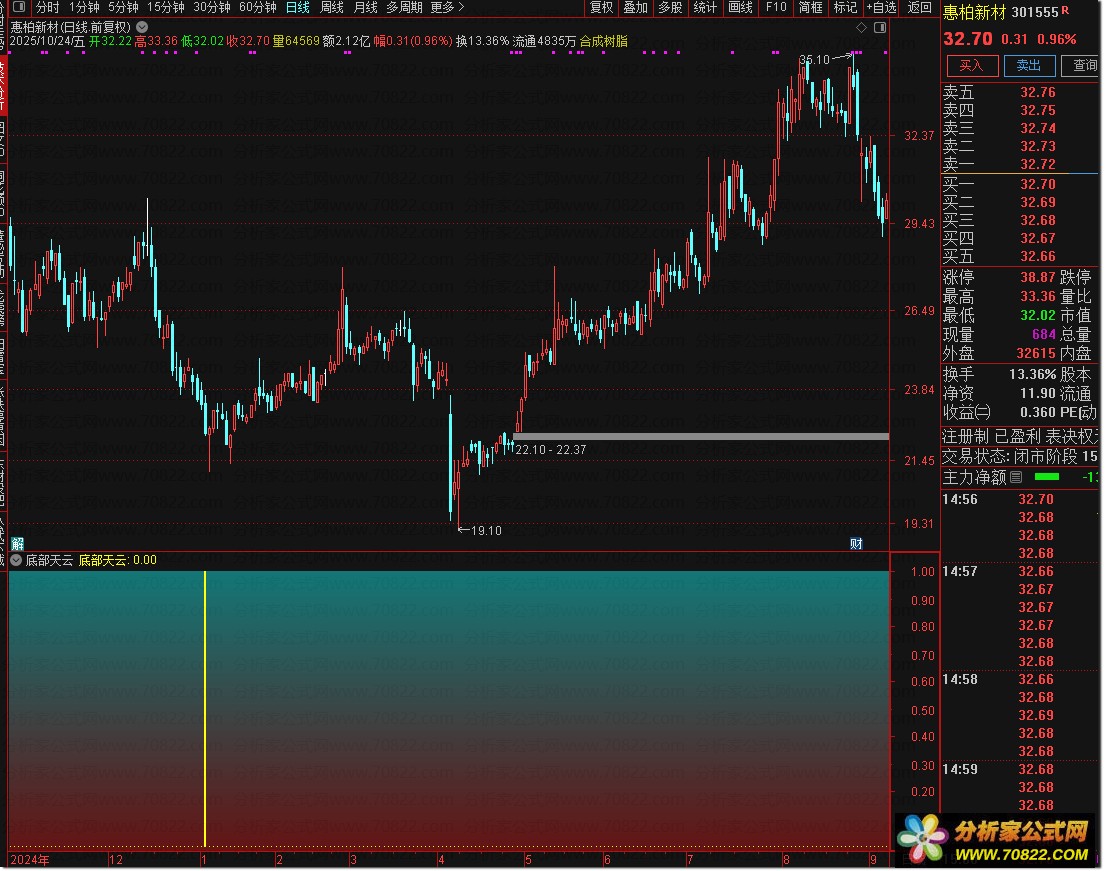1105x871 pixels.
Task: Click the 买五 price 32.66
Action: click(x=1038, y=257)
